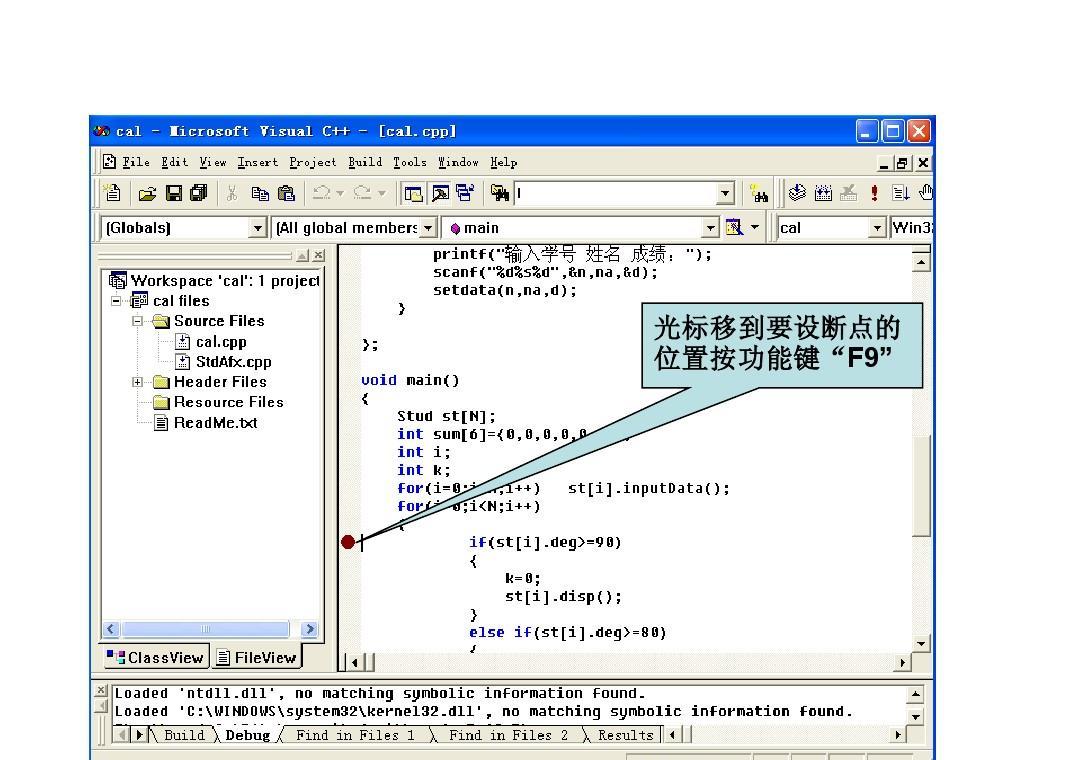Image resolution: width=1080 pixels, height=760 pixels.
Task: Switch to the Debug output tab
Action: pyautogui.click(x=248, y=735)
